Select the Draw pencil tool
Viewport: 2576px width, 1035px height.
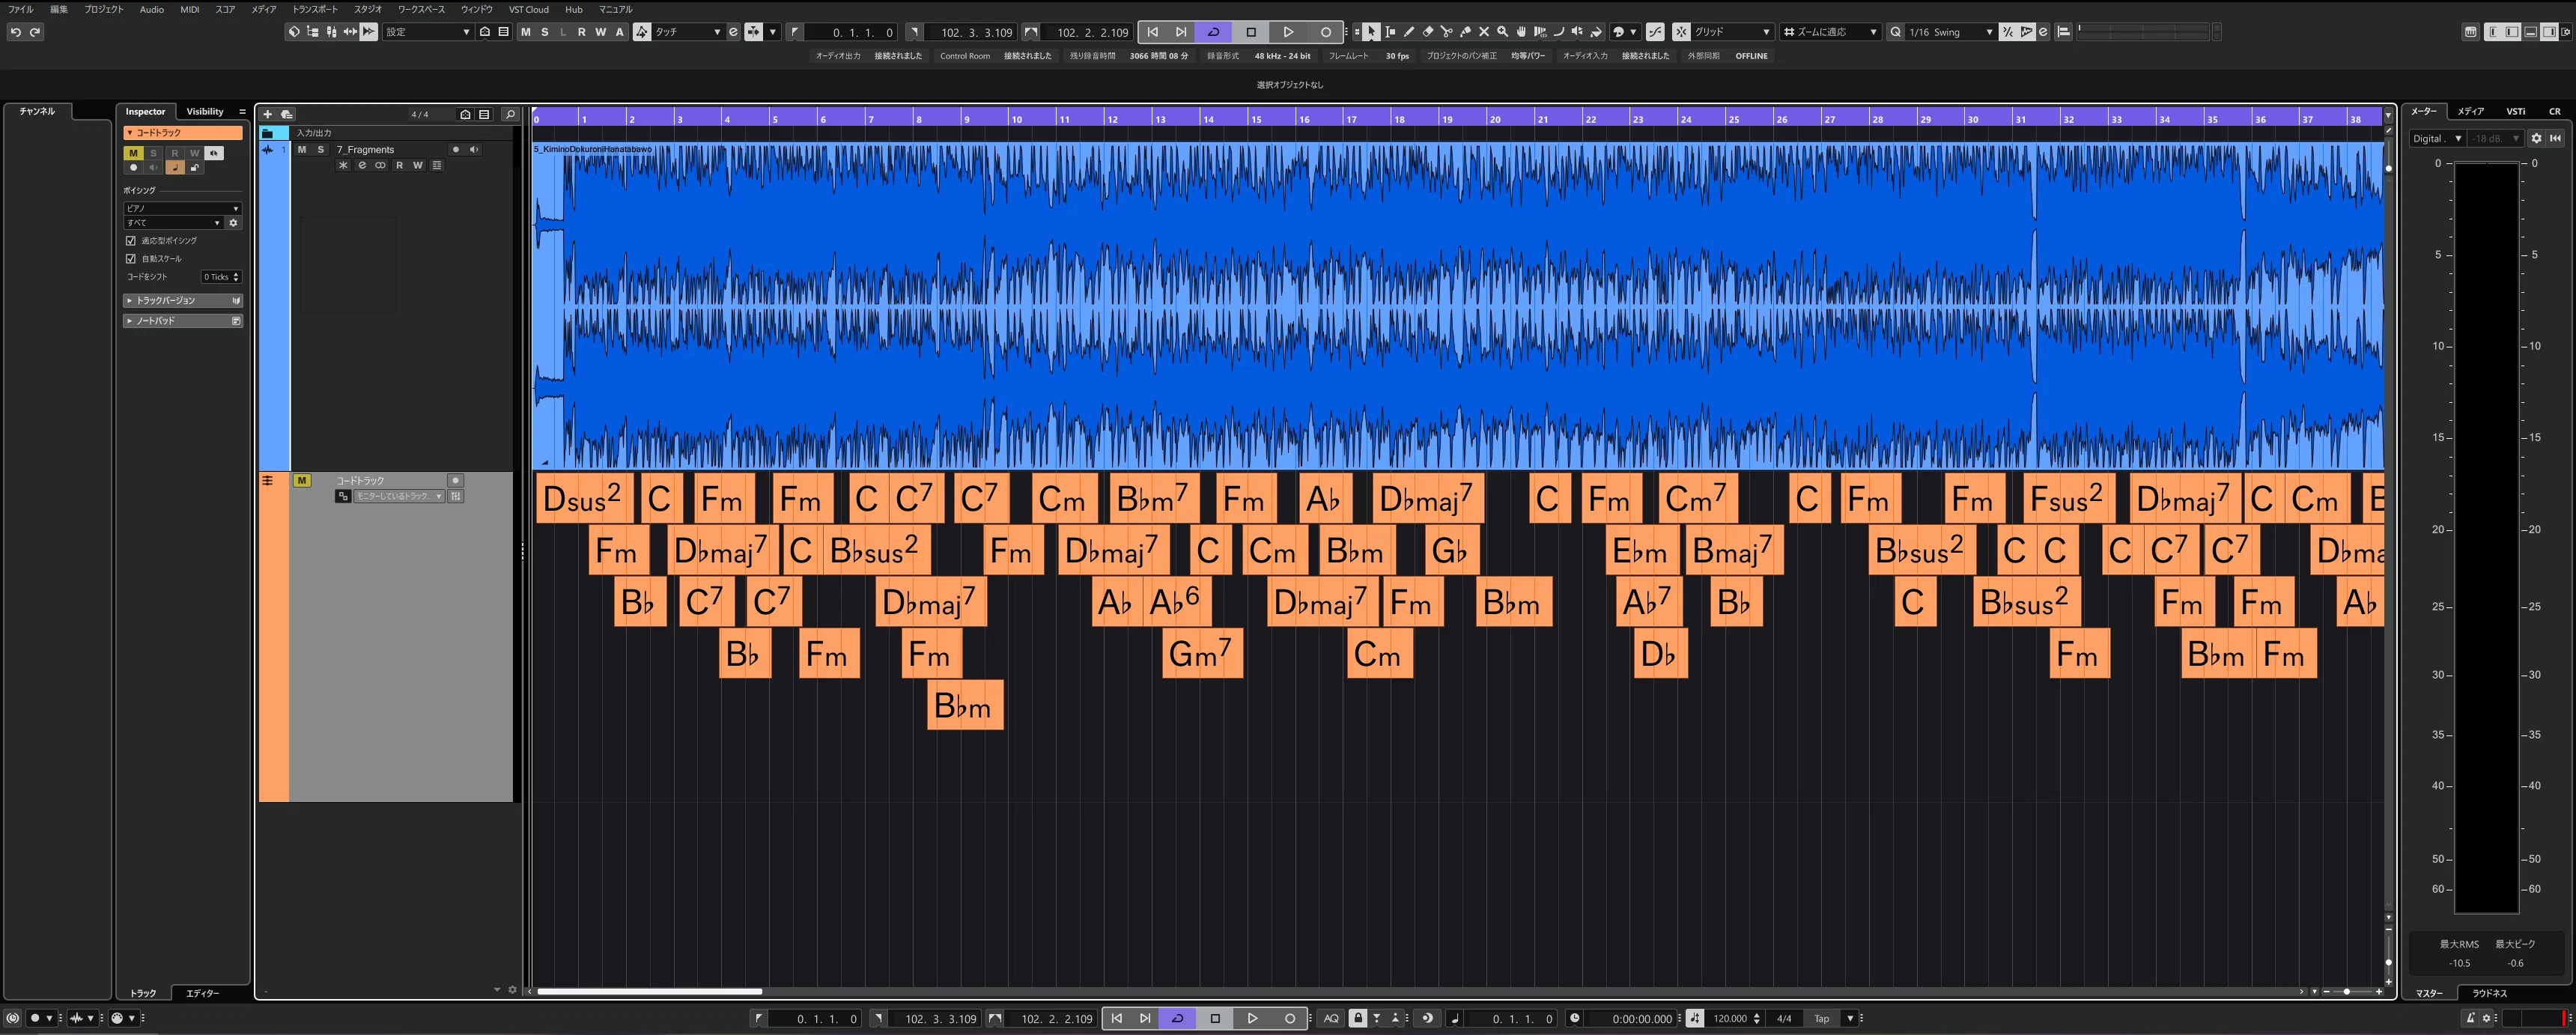click(1409, 32)
